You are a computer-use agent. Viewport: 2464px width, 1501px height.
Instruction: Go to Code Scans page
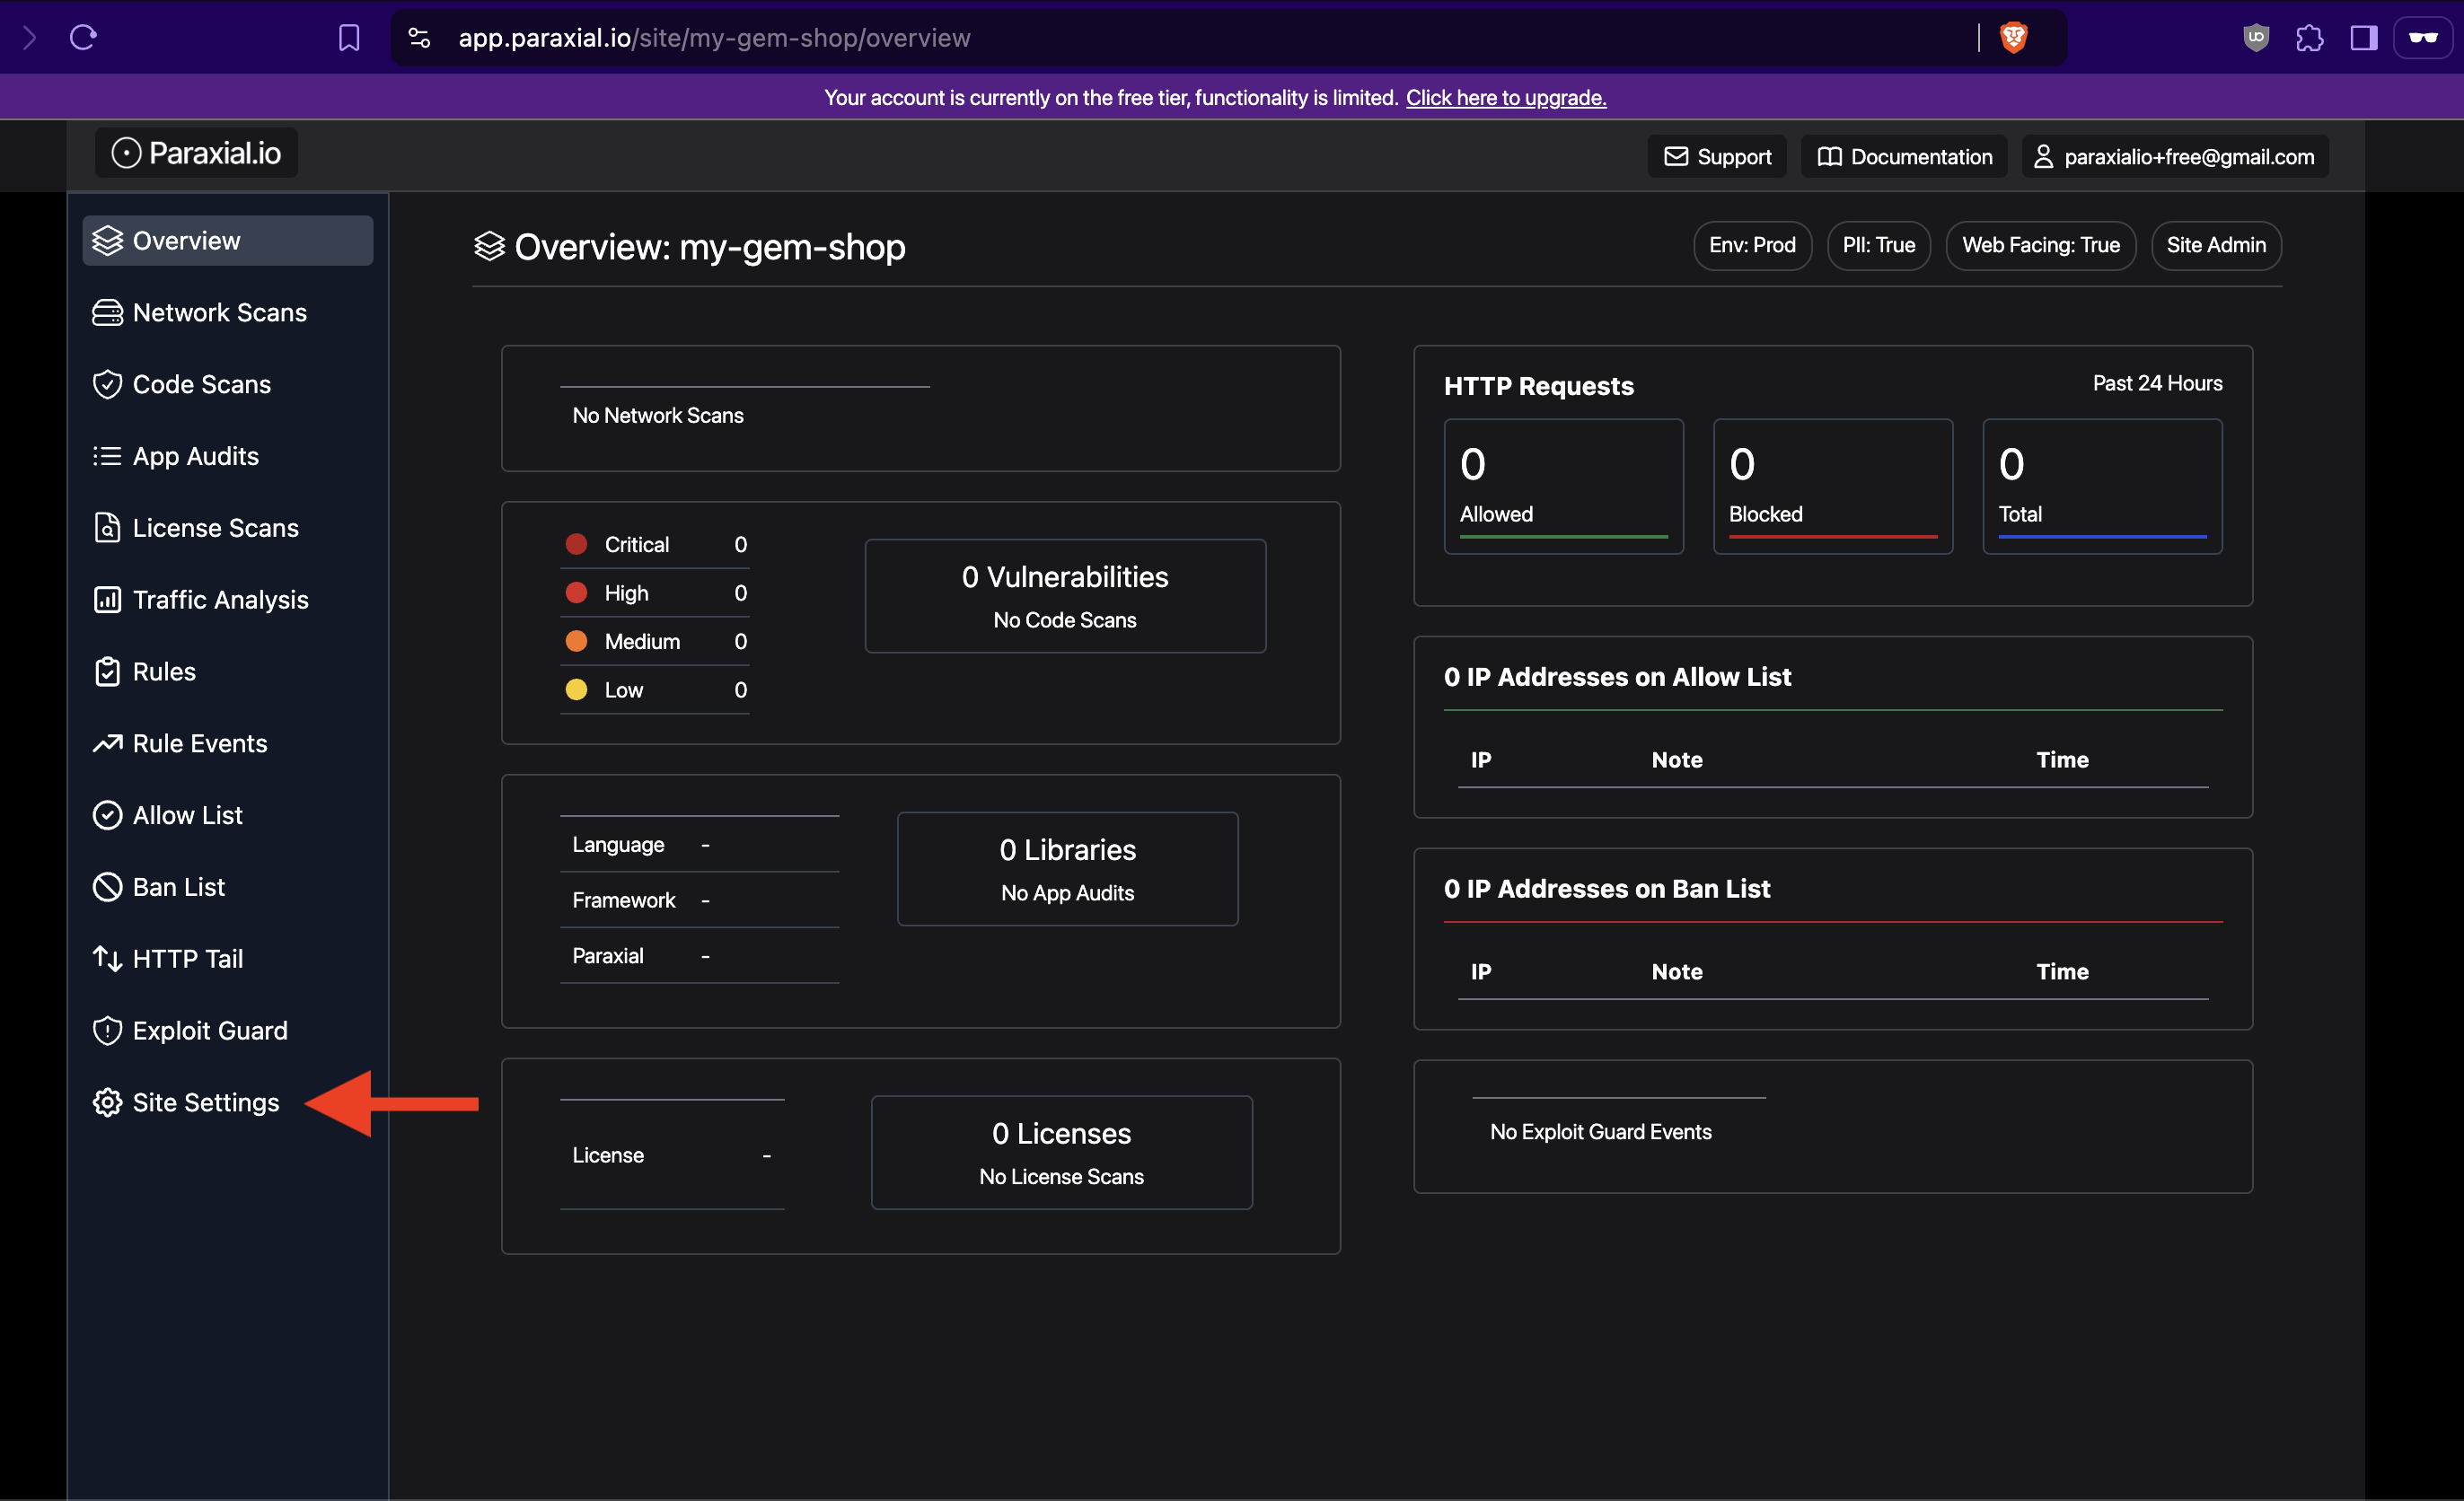(228, 385)
